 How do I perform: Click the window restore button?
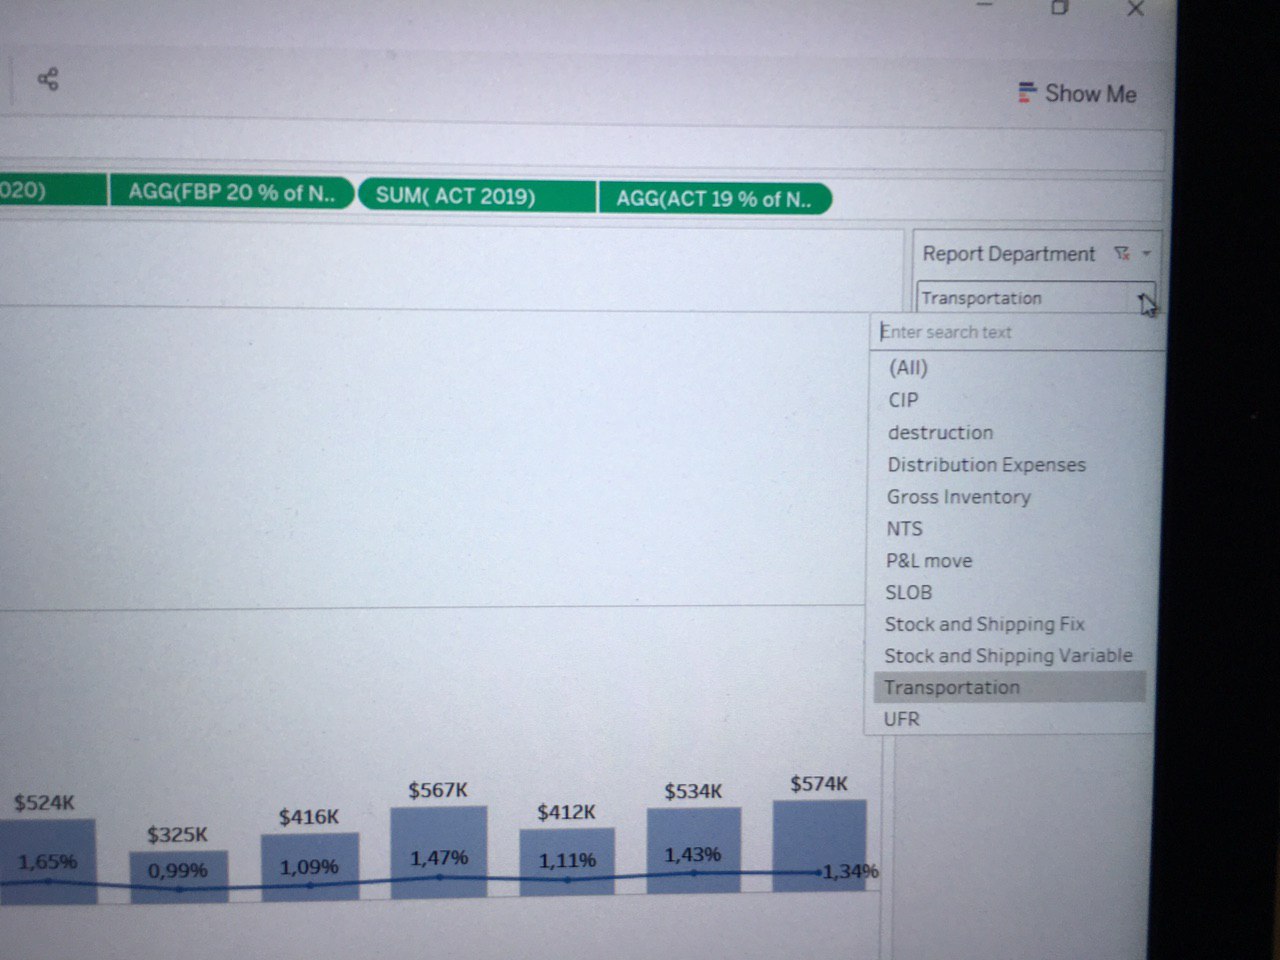(1060, 7)
